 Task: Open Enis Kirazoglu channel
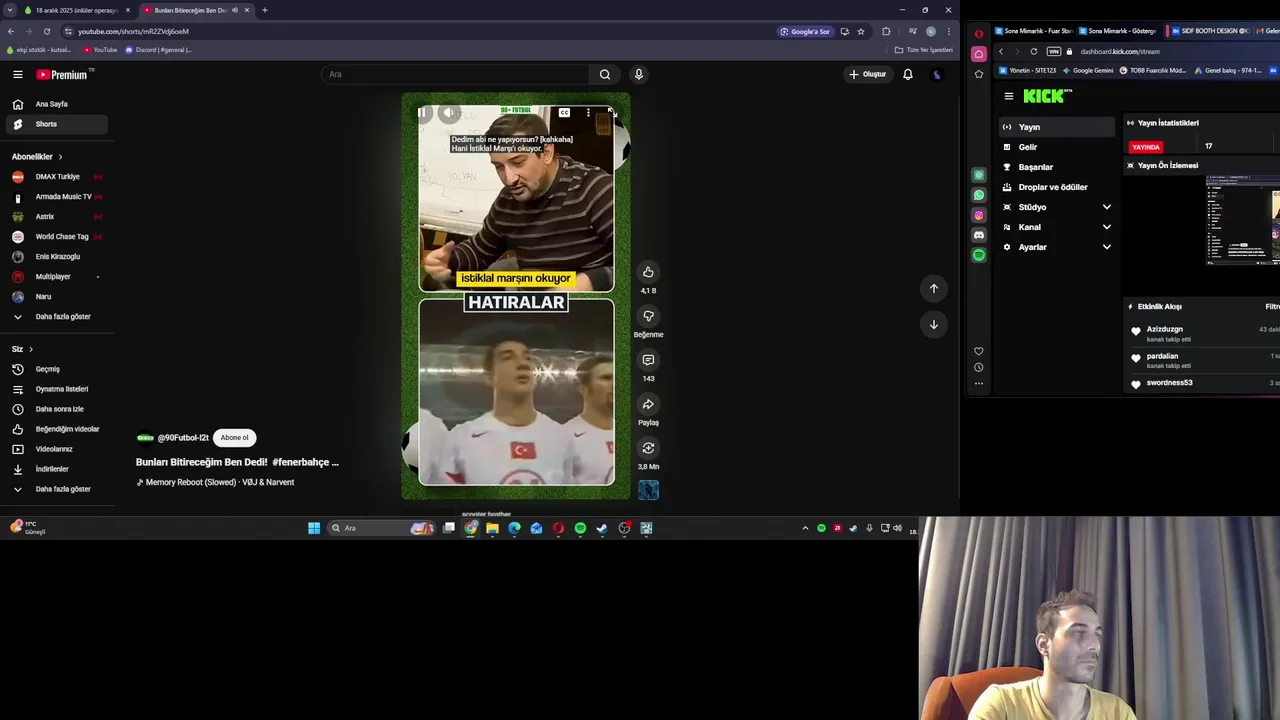pyautogui.click(x=55, y=257)
